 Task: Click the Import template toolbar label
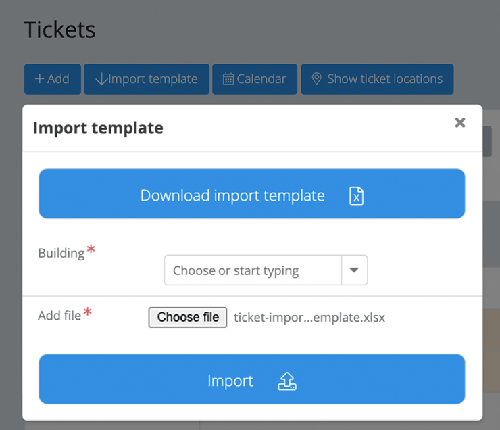pos(153,79)
